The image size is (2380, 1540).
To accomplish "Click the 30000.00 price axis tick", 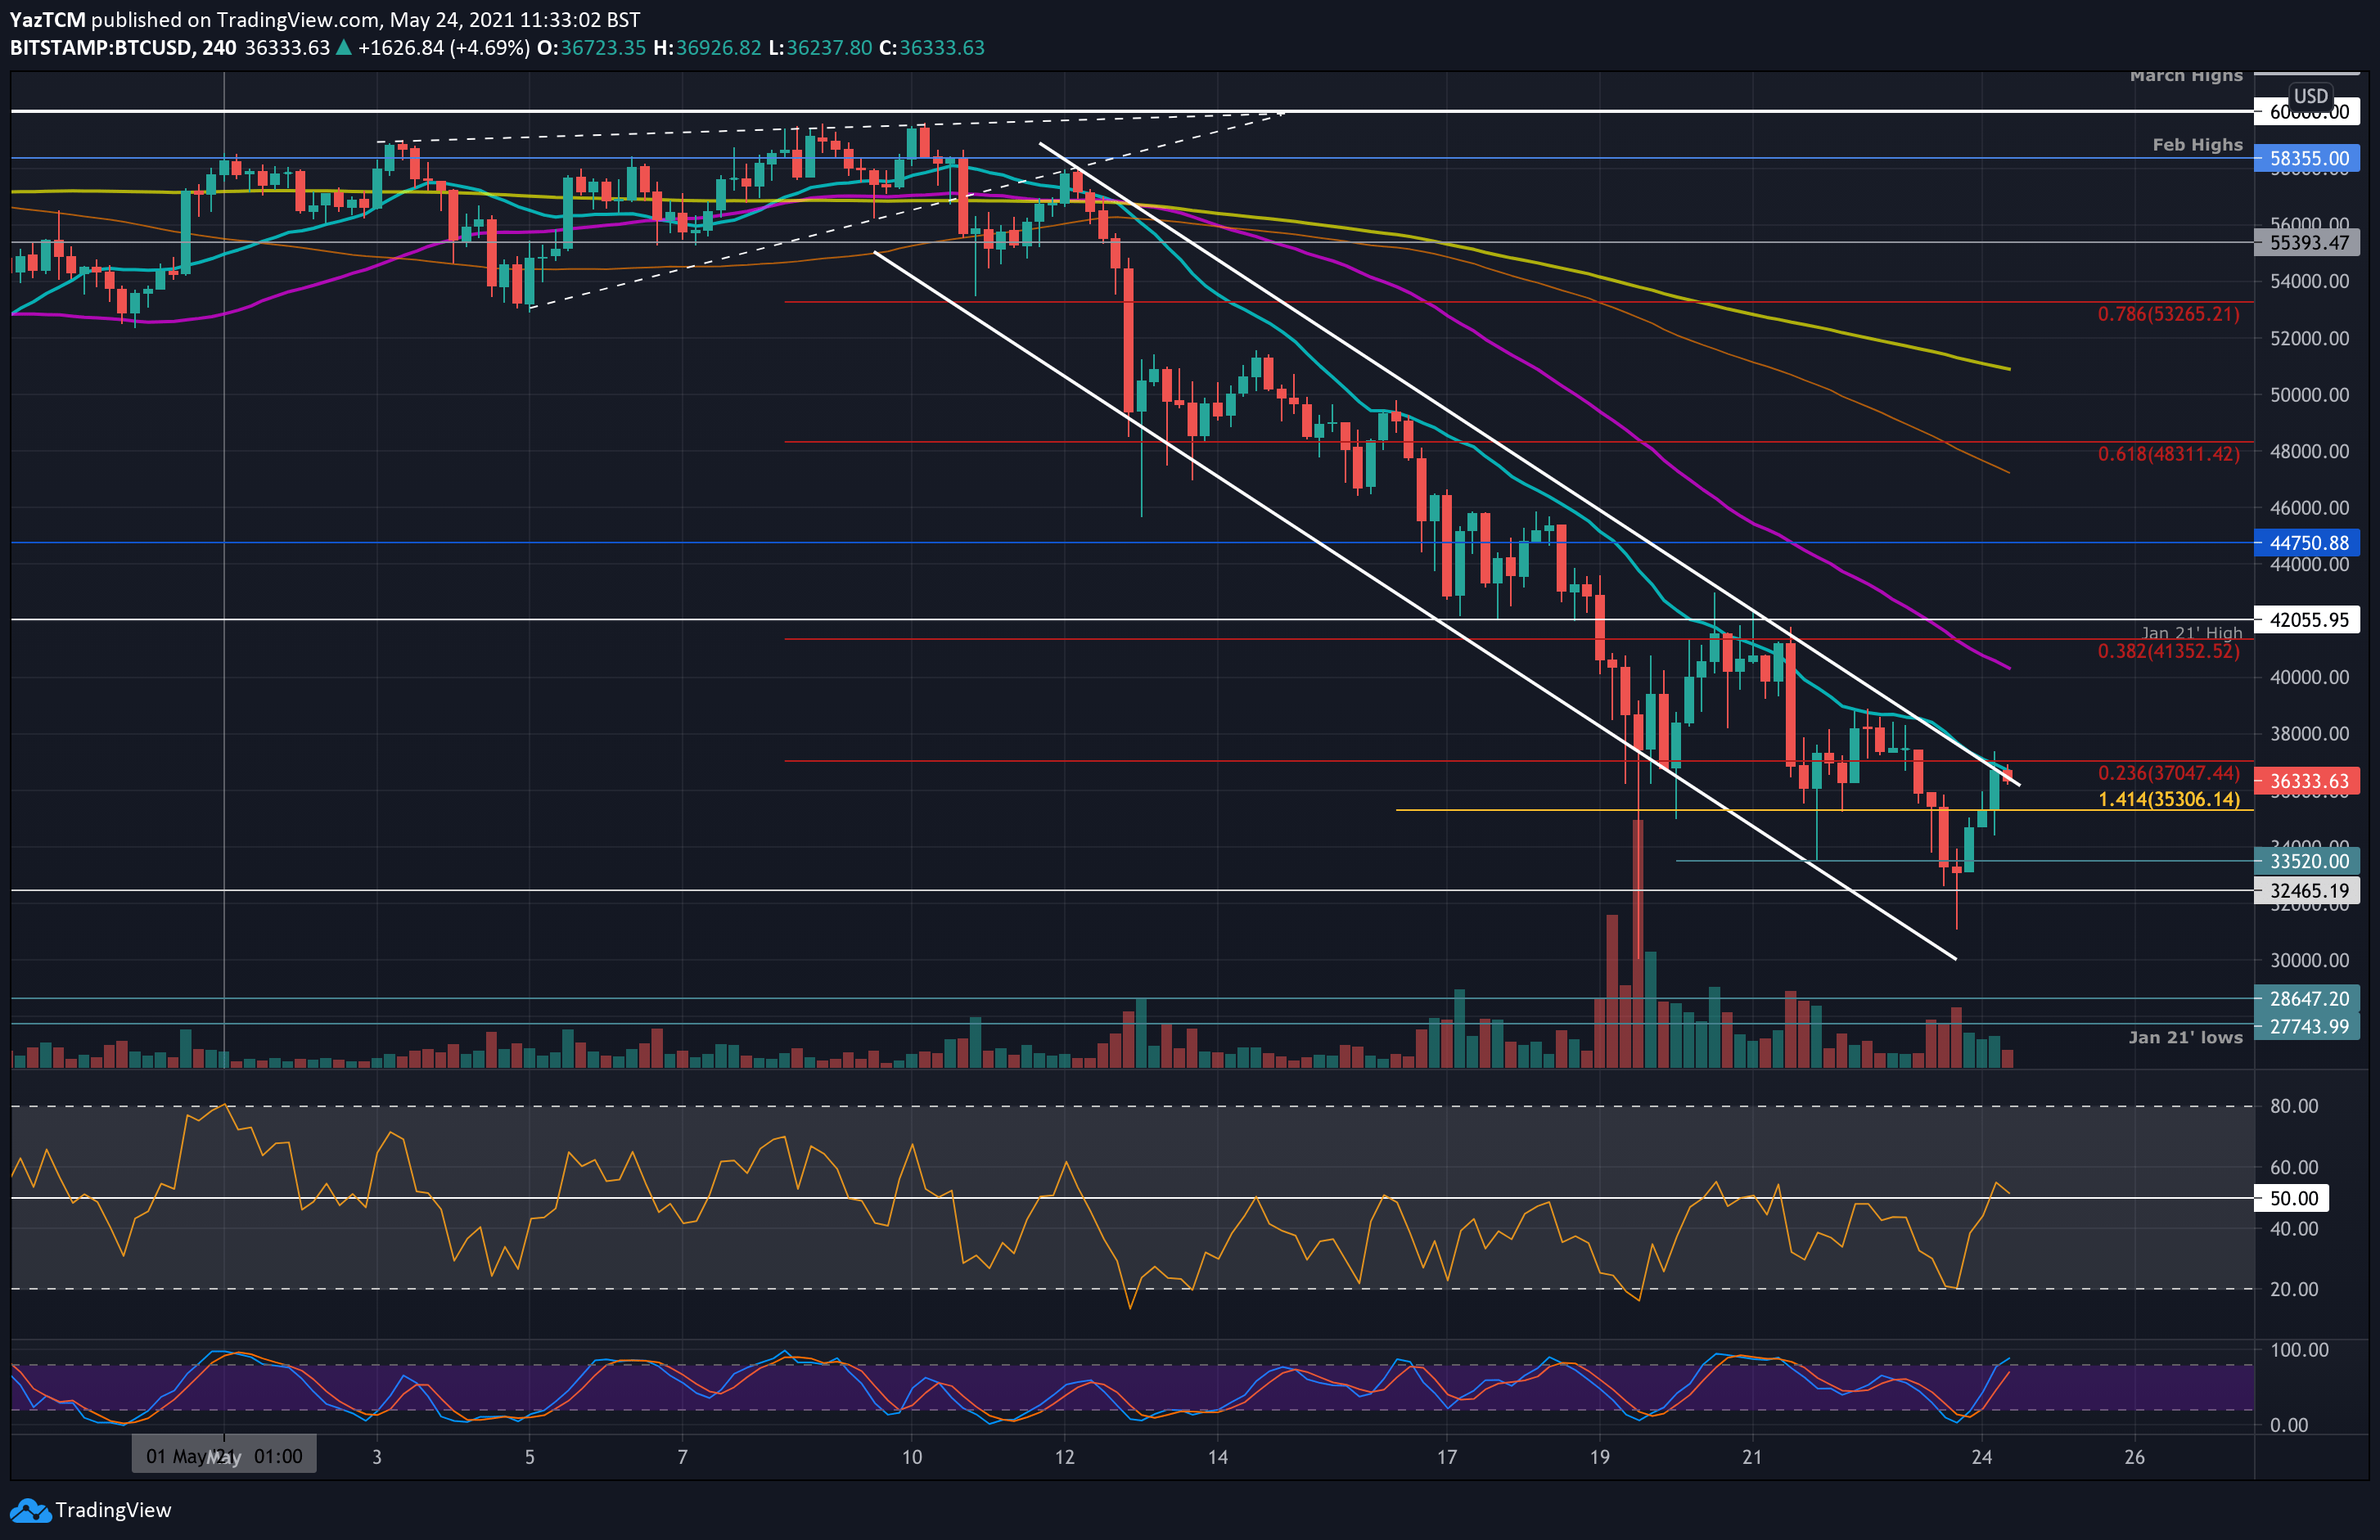I will pyautogui.click(x=2309, y=960).
